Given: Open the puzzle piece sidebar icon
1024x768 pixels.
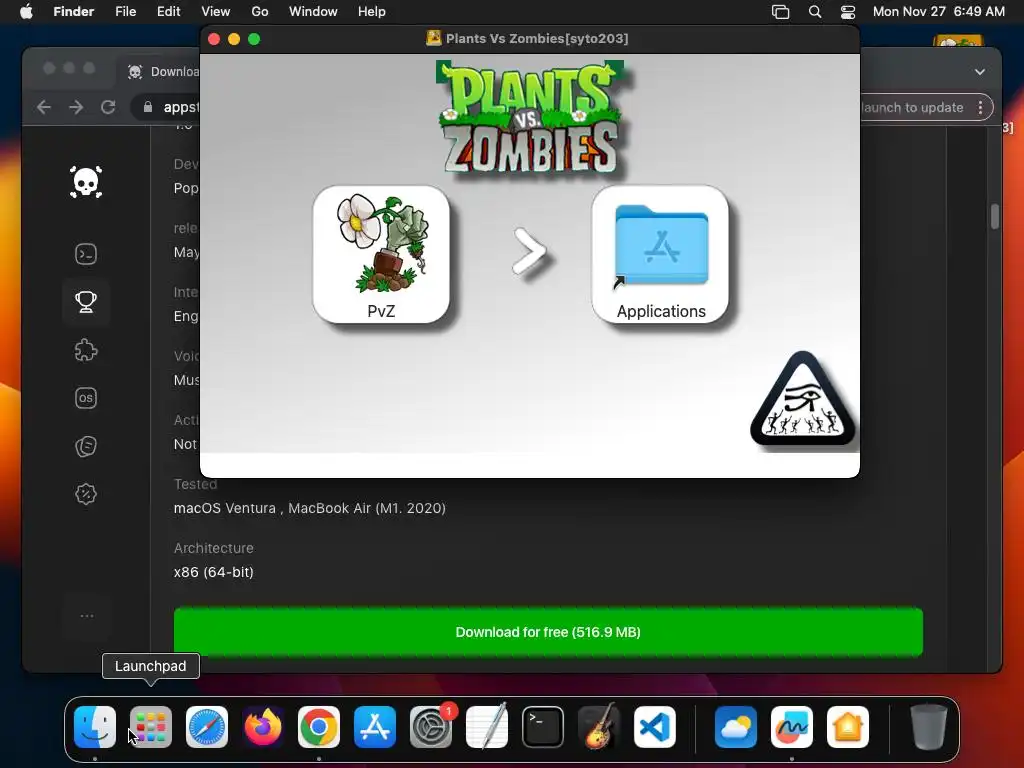Looking at the screenshot, I should pyautogui.click(x=86, y=350).
